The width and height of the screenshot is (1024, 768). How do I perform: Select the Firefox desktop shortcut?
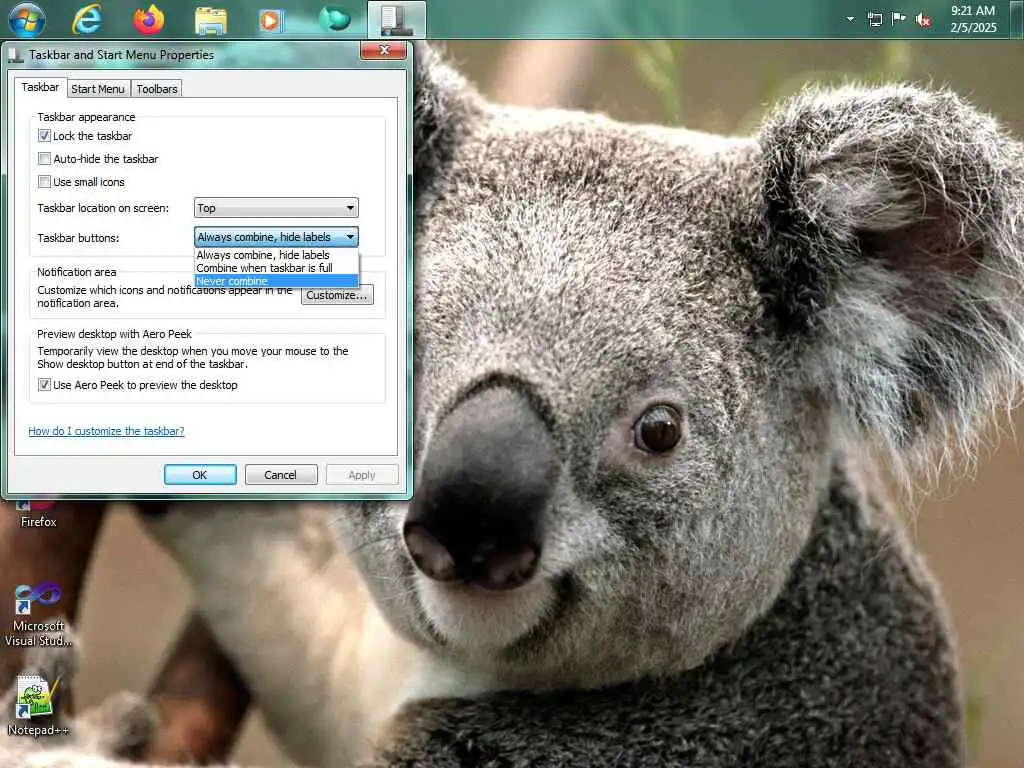[x=38, y=515]
